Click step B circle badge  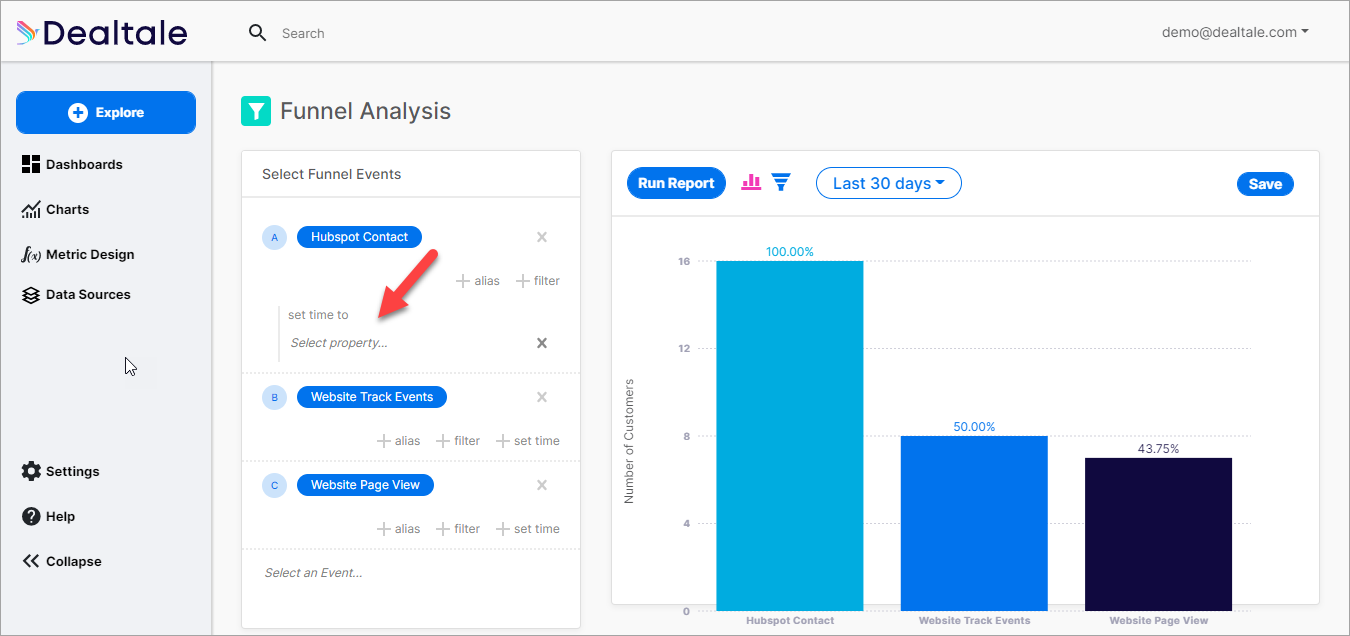click(274, 397)
